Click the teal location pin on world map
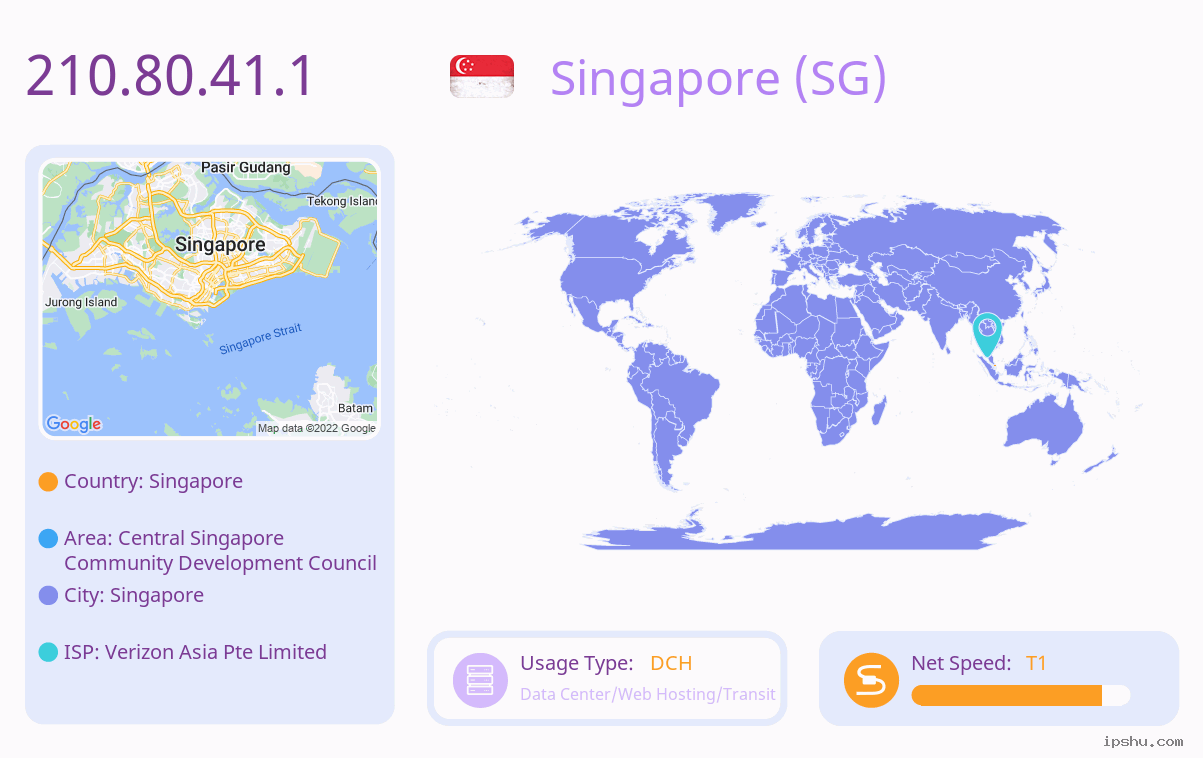 [987, 335]
